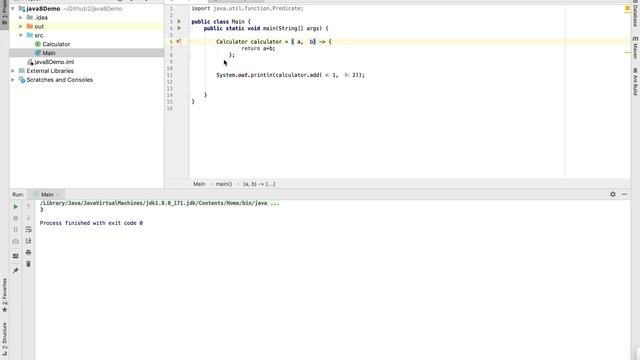Hide the Run panel with minimize dash
The image size is (640, 360).
(x=624, y=194)
